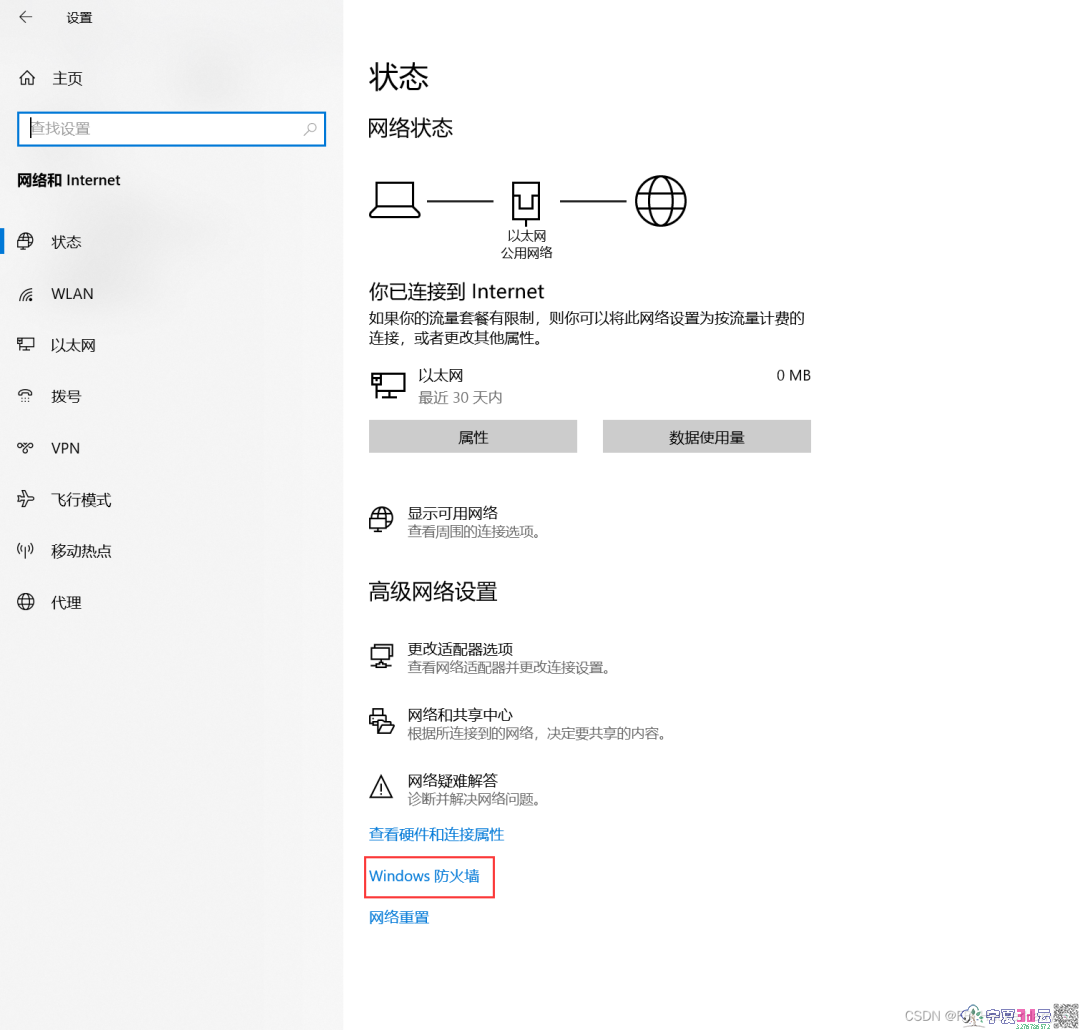Click 你已连接到 Internet heading

tap(456, 291)
